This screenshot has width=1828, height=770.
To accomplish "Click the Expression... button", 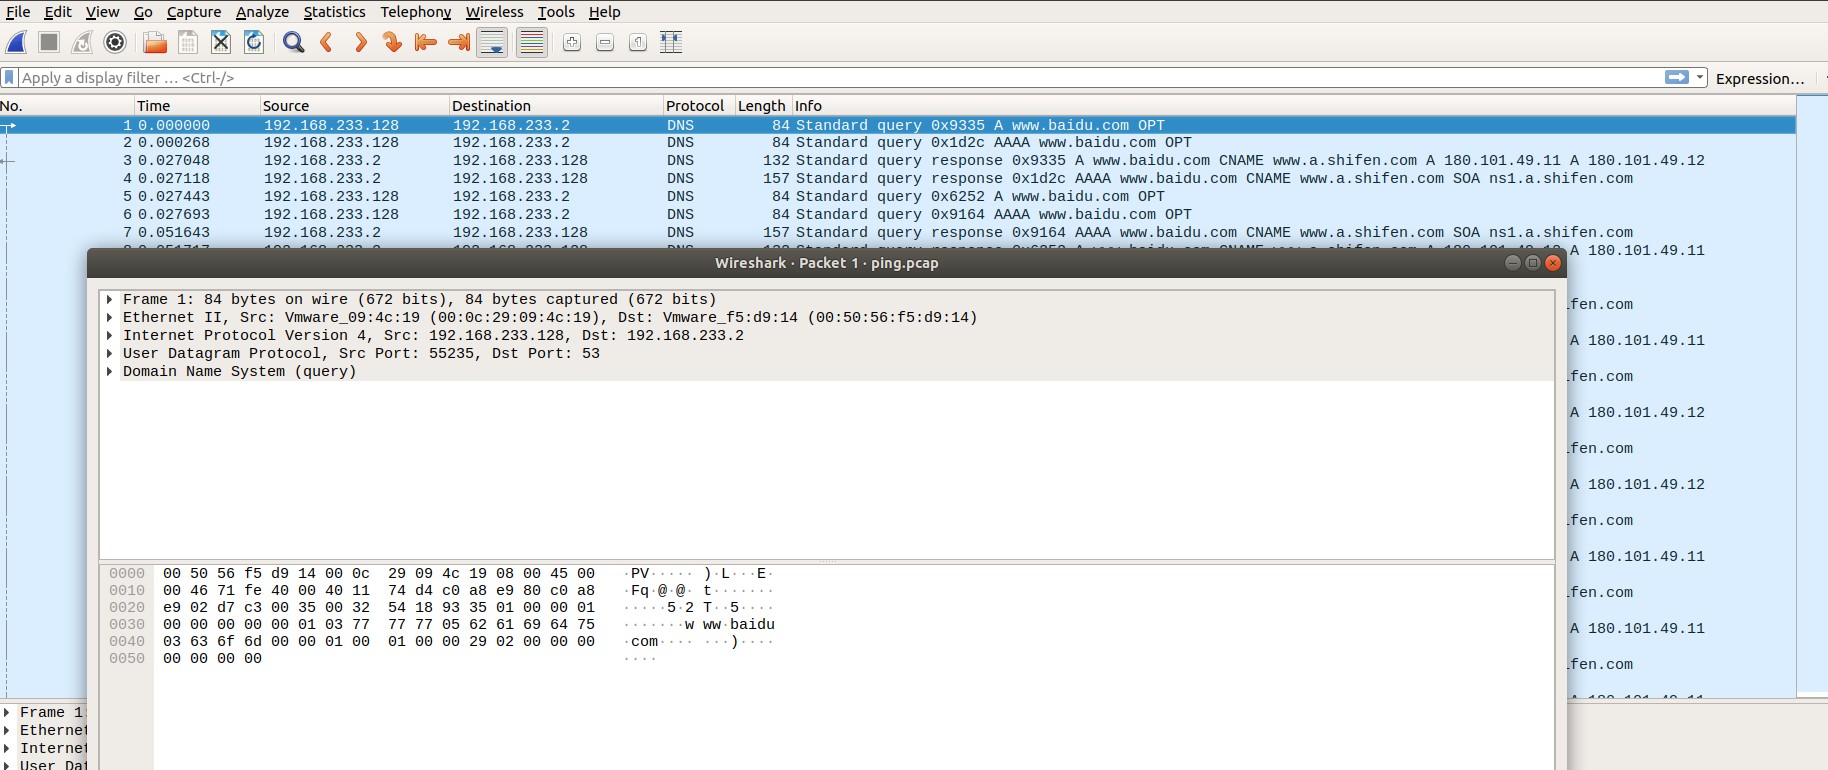I will point(1760,78).
